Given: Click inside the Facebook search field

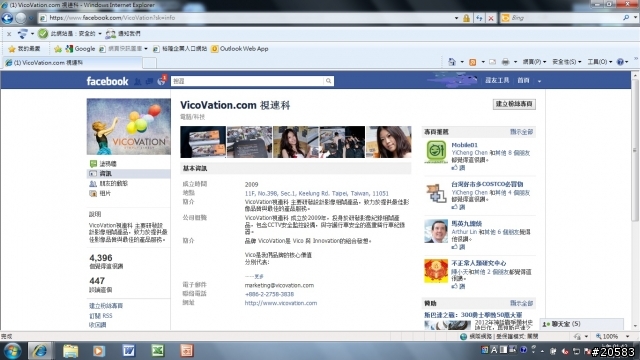Looking at the screenshot, I should pyautogui.click(x=247, y=81).
